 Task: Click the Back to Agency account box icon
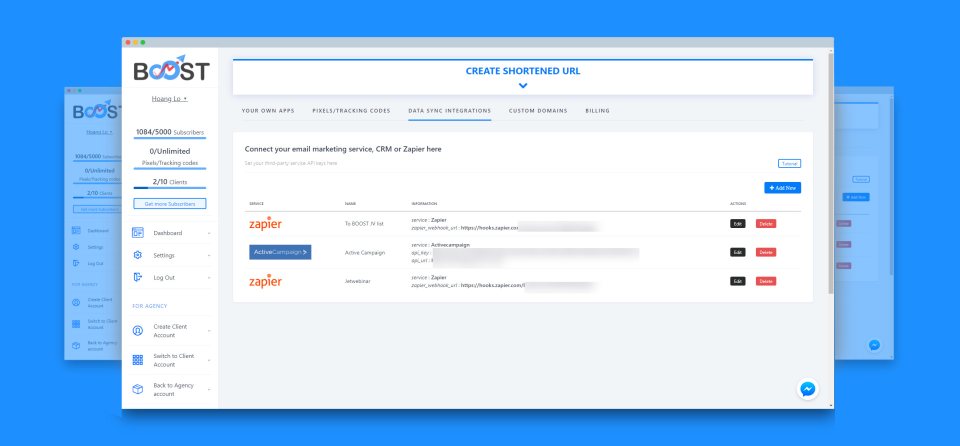(138, 390)
